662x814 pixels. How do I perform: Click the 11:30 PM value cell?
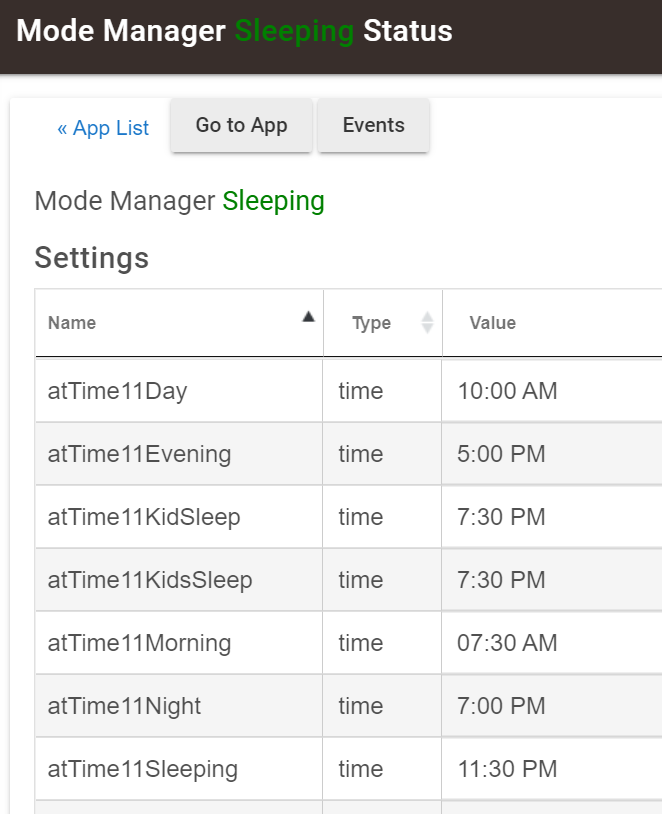point(552,769)
